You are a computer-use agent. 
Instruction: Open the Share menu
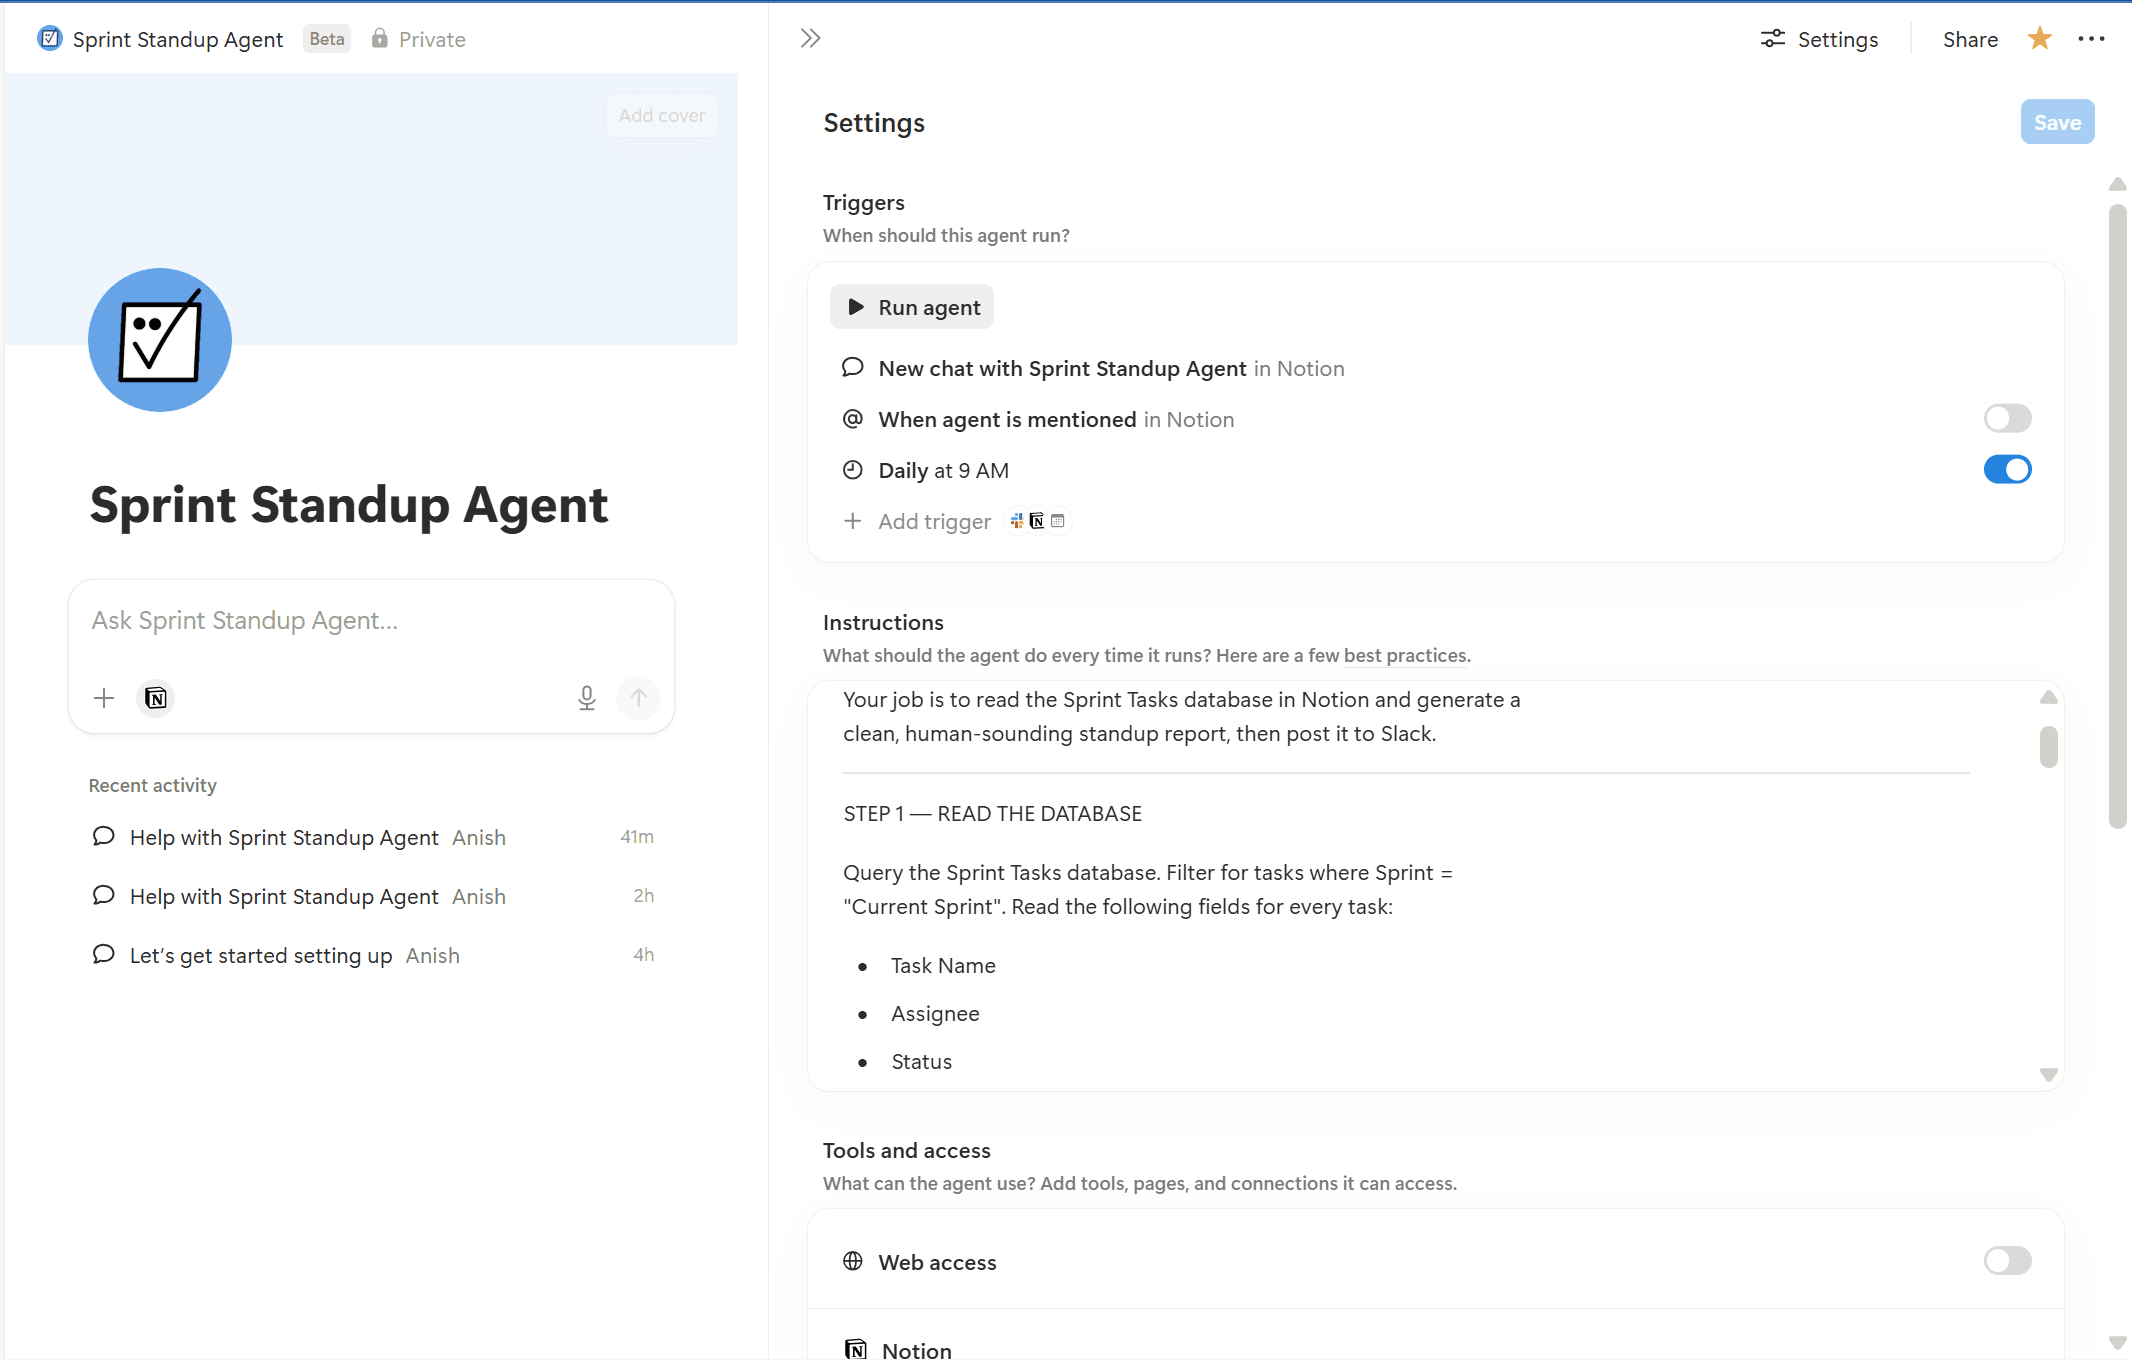(x=1970, y=40)
